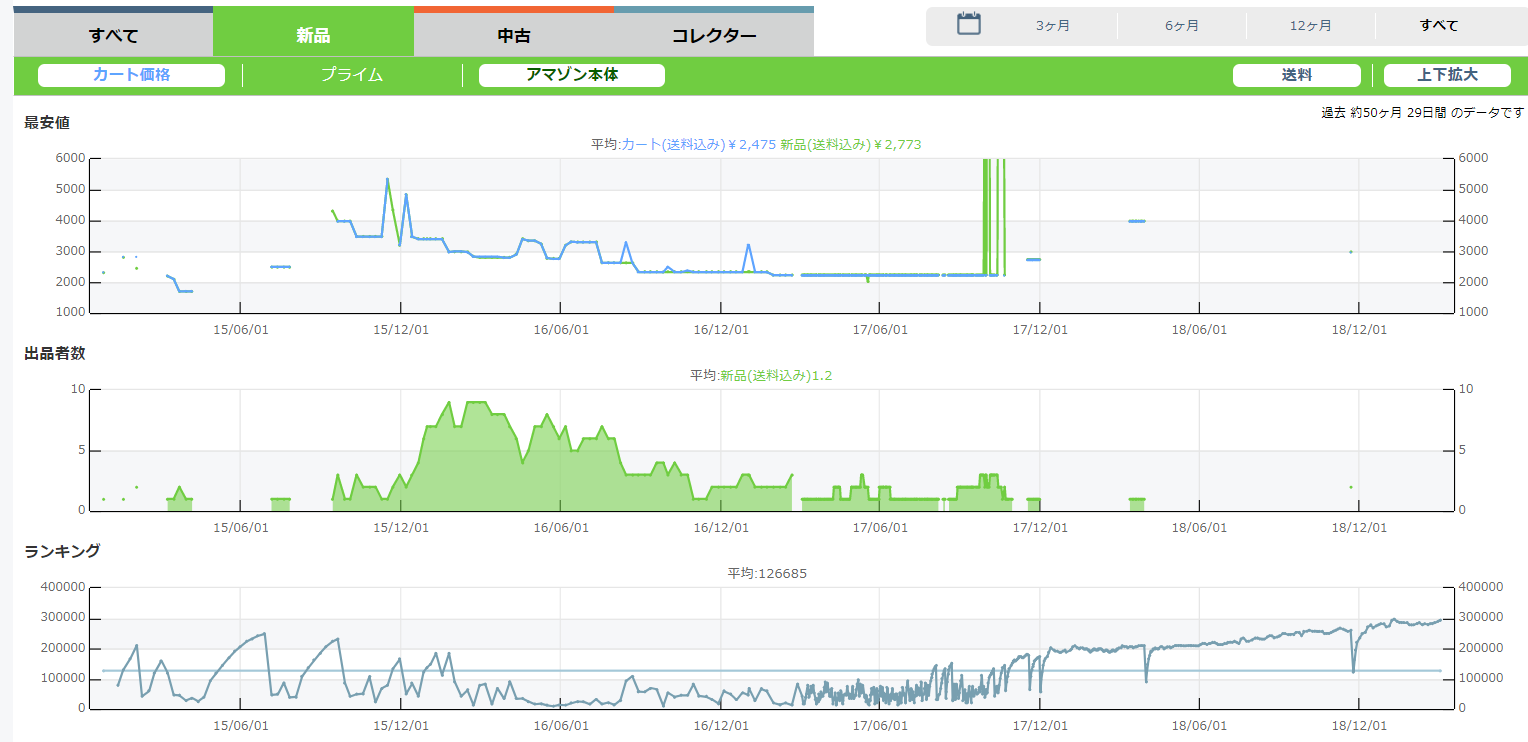This screenshot has width=1528, height=742.
Task: Show すべて period data range
Action: pos(1438,26)
